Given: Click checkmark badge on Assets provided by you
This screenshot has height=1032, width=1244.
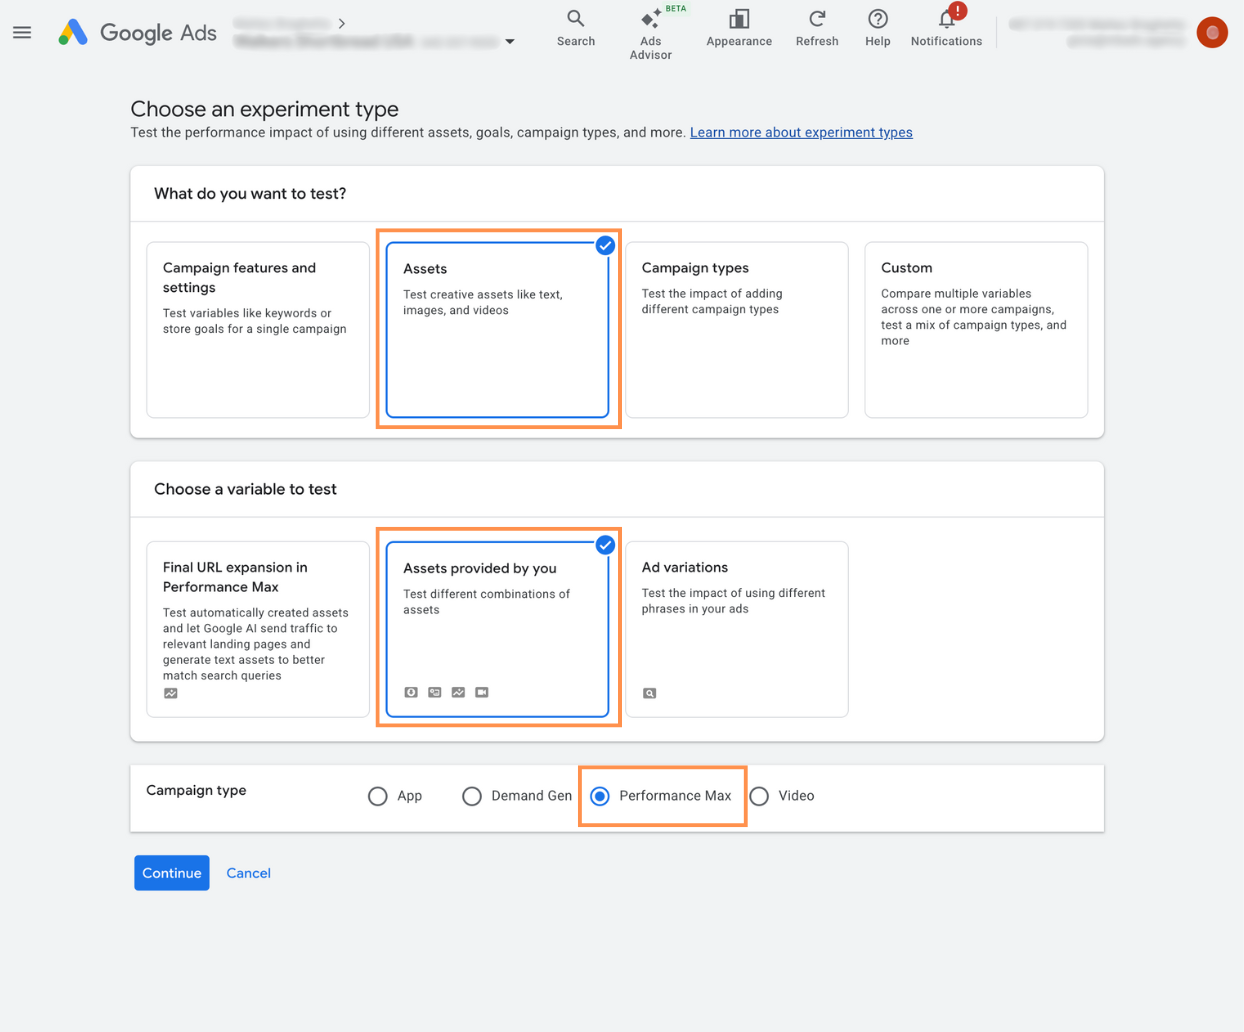Looking at the screenshot, I should click(605, 545).
